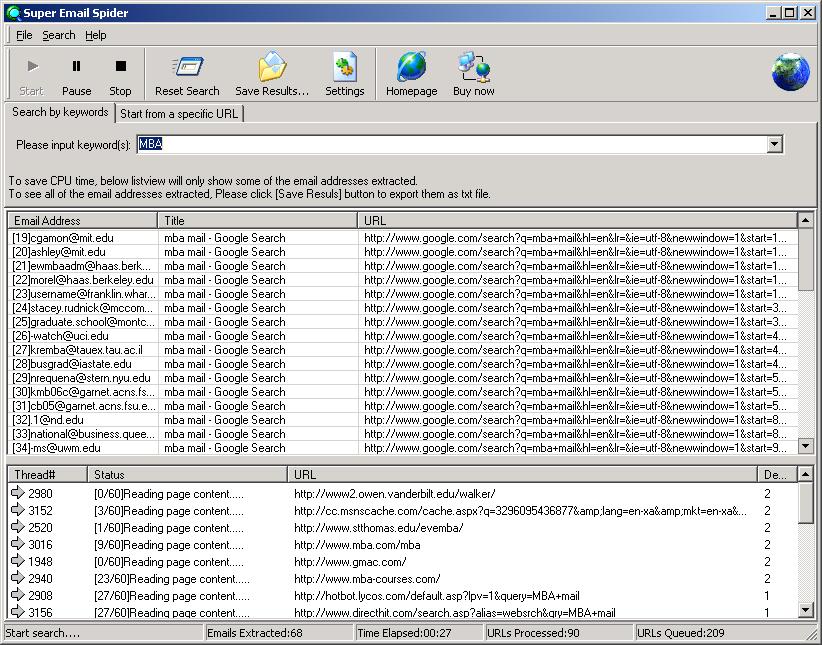Open the File menu
The height and width of the screenshot is (645, 822).
click(x=24, y=35)
